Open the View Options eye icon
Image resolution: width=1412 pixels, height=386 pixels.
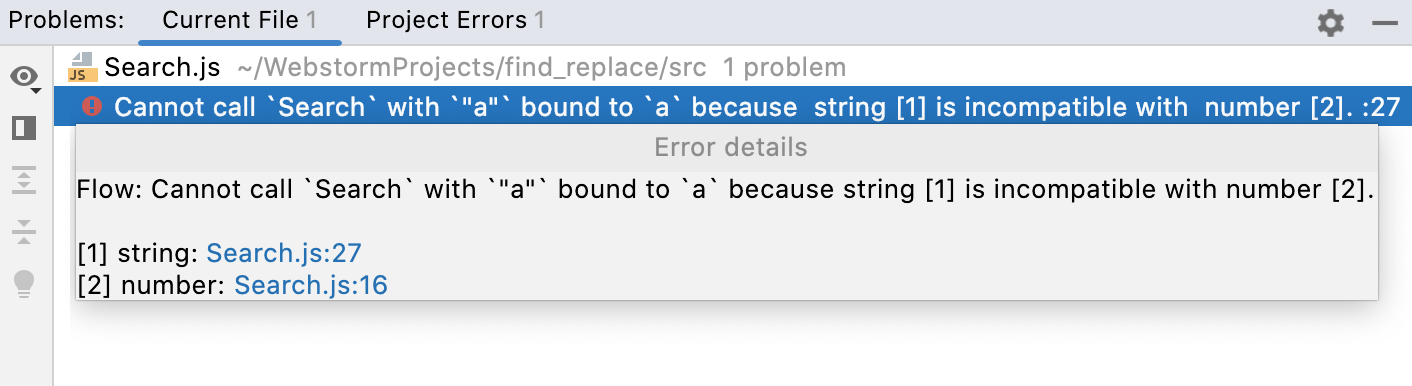[26, 77]
